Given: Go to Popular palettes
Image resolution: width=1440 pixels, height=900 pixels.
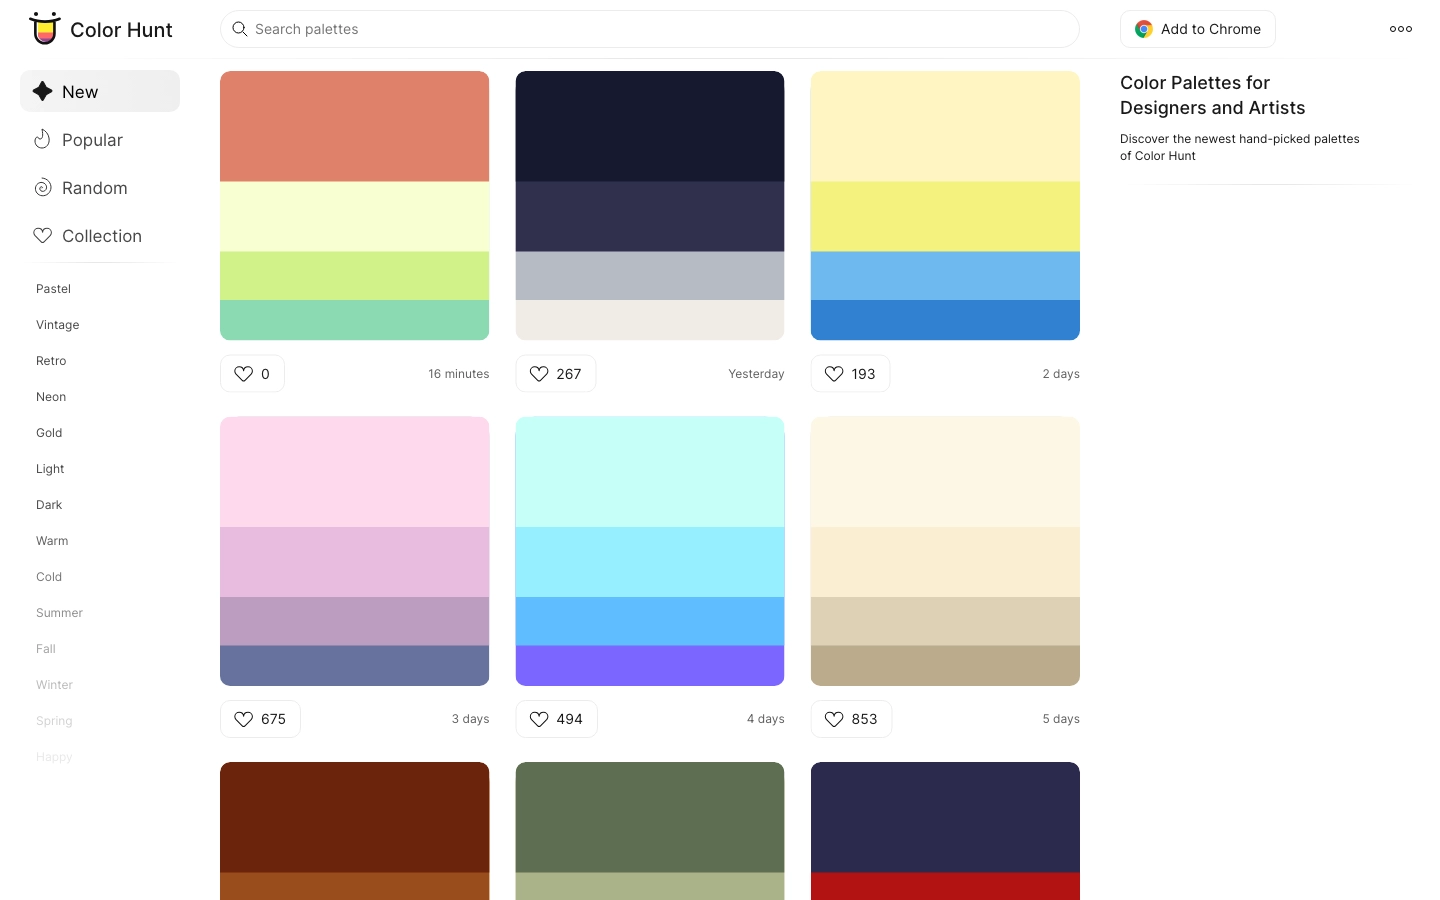Looking at the screenshot, I should click(x=100, y=140).
